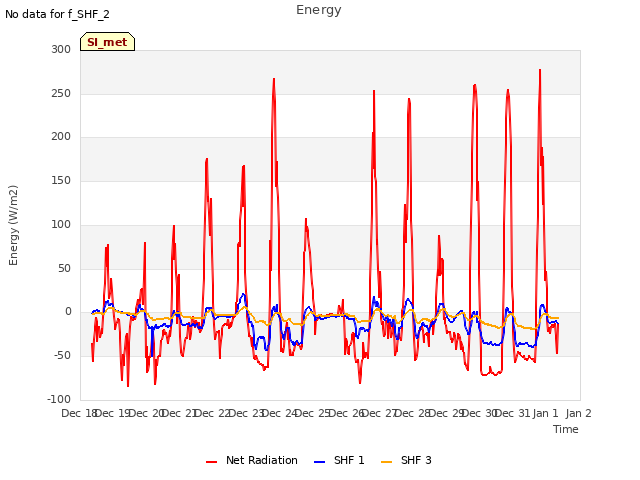This screenshot has width=640, height=480.
Task: Click the 150 y-axis tick label
Action: click(x=61, y=180)
